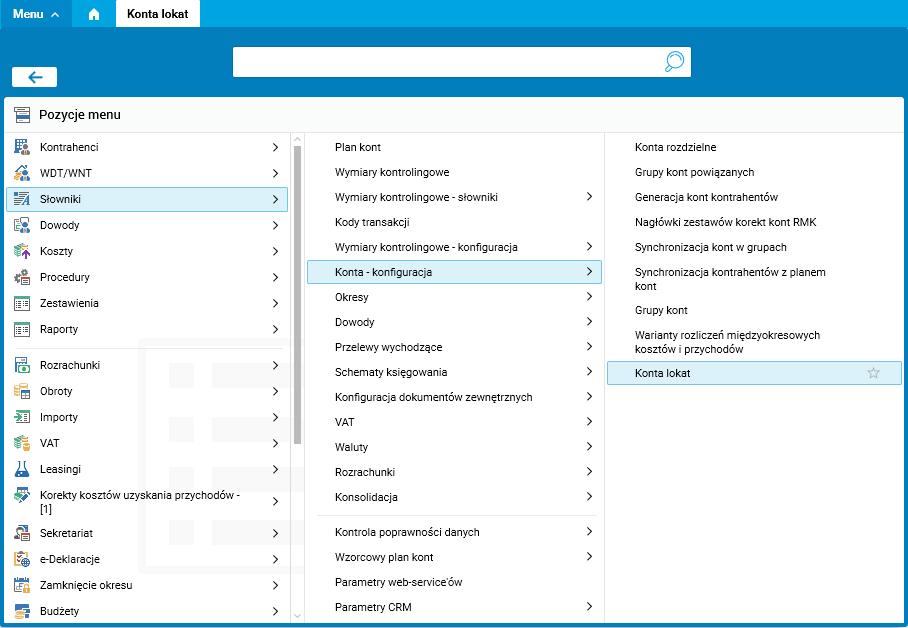Open Grupy kont powiązanych
The height and width of the screenshot is (628, 908).
694,172
